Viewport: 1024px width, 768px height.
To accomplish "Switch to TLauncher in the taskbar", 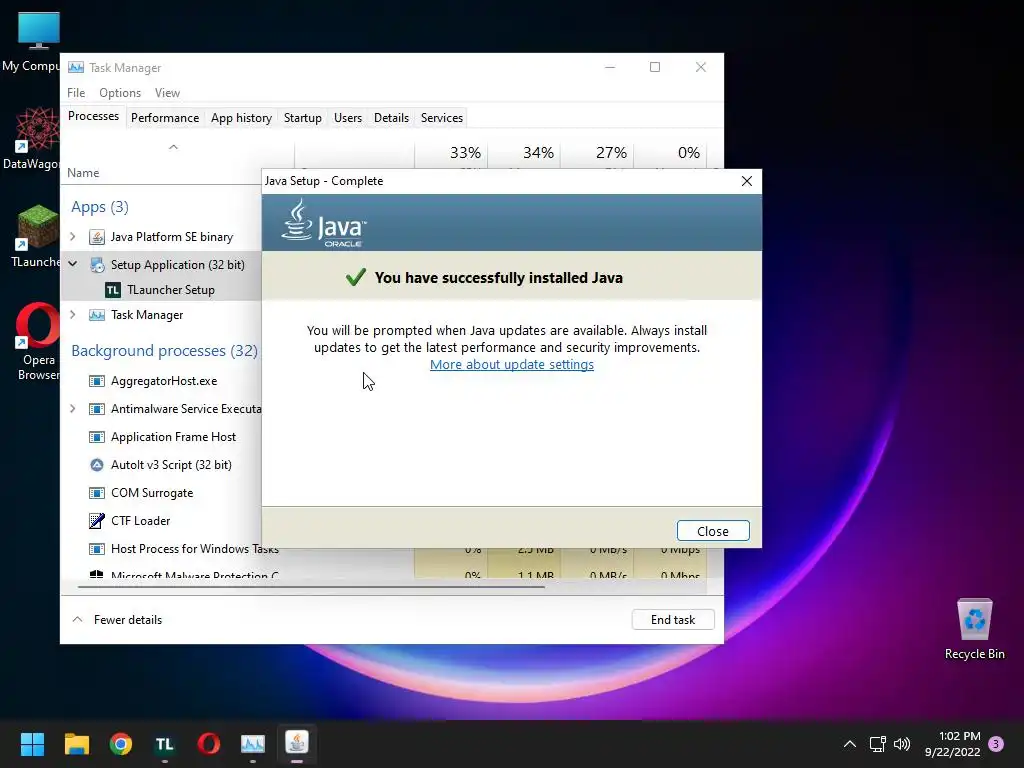I will (165, 743).
